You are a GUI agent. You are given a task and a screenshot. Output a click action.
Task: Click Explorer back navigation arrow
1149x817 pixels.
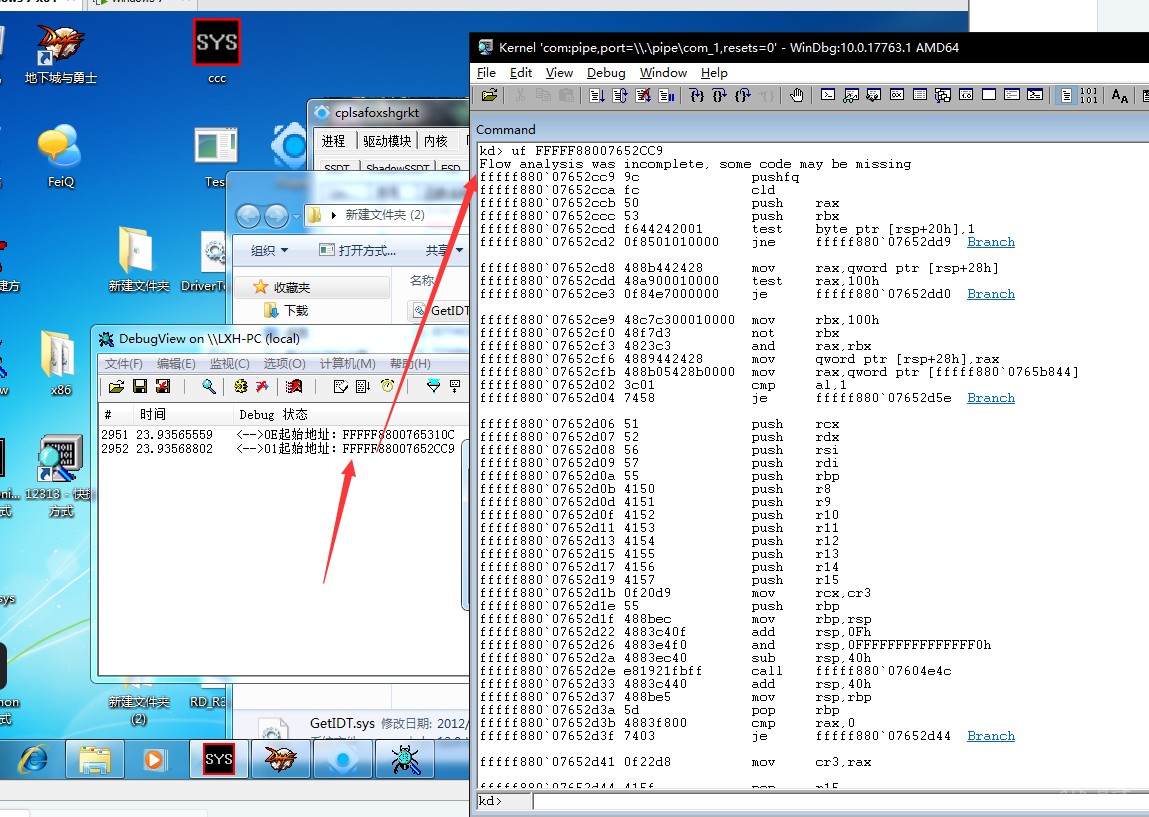click(248, 215)
